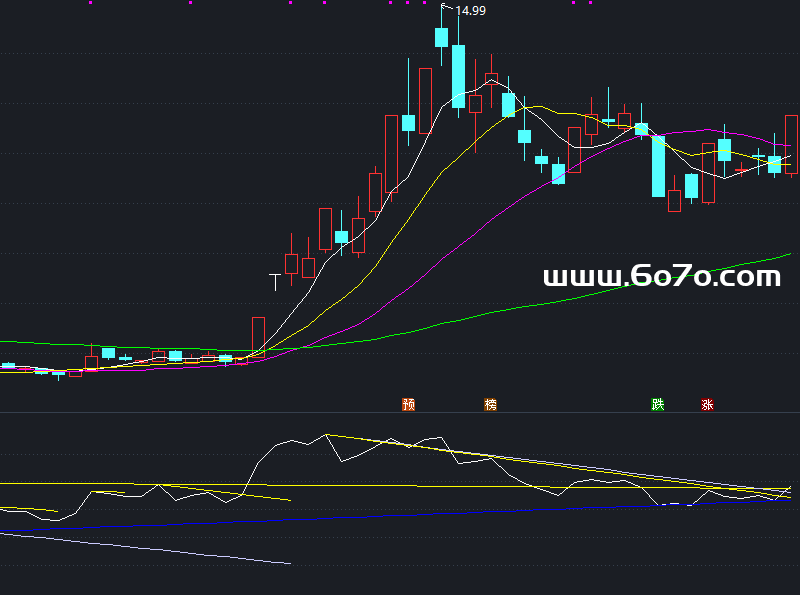Click the lavender downward line in lower-left indicator
800x595 pixels.
[150, 548]
